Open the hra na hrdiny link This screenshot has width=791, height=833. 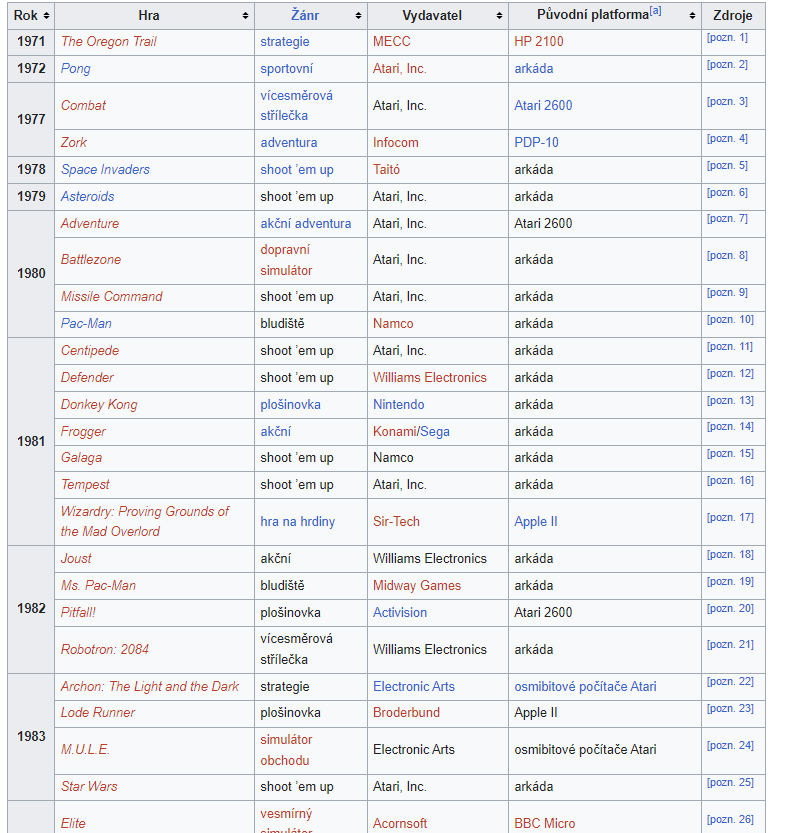pos(297,522)
